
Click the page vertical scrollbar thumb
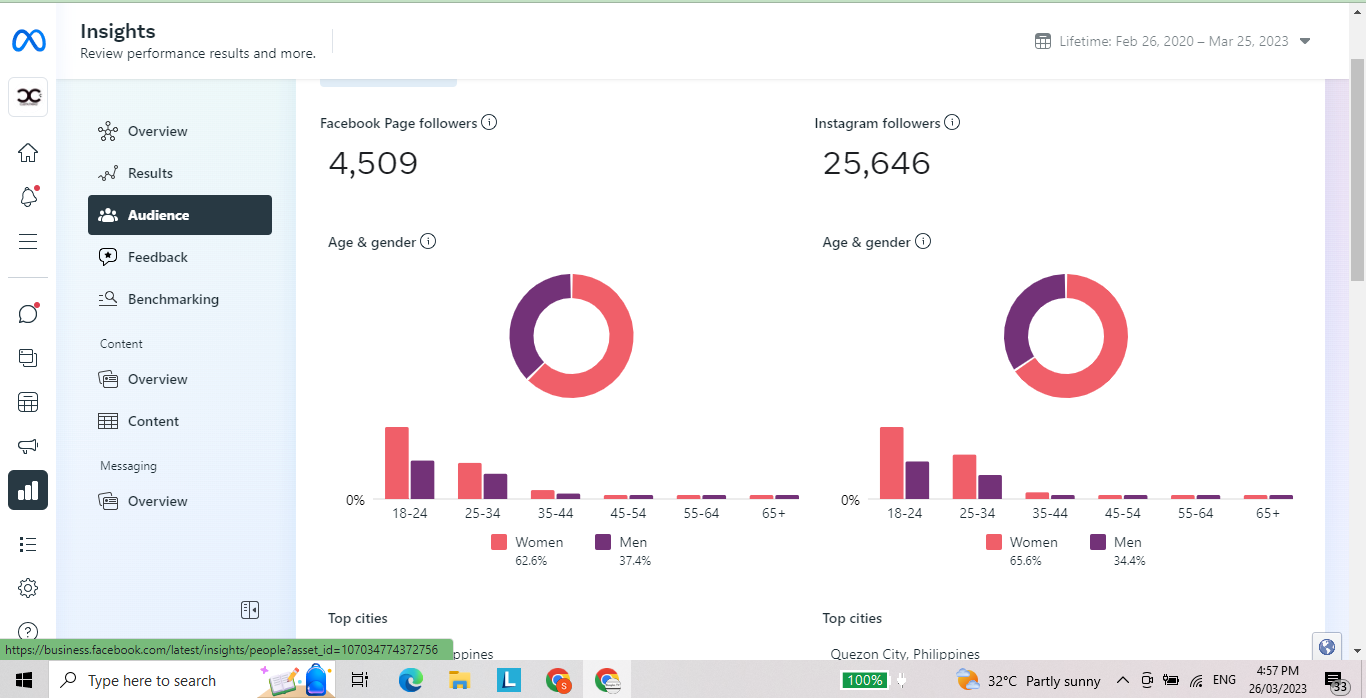(1357, 170)
